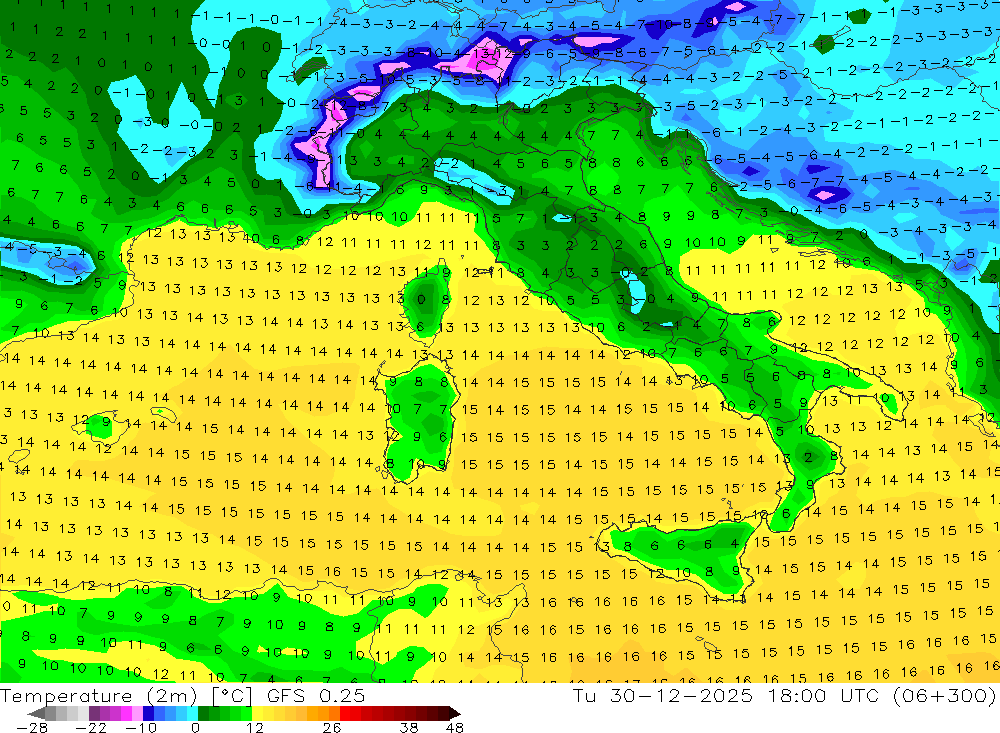Screen dimensions: 1000x733
Task: Click the 'GFS 0.25' model label
Action: tap(316, 696)
